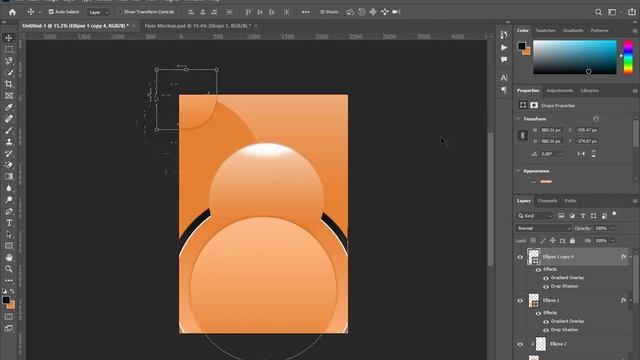Click the width W input field
This screenshot has width=640, height=360.
pos(551,130)
